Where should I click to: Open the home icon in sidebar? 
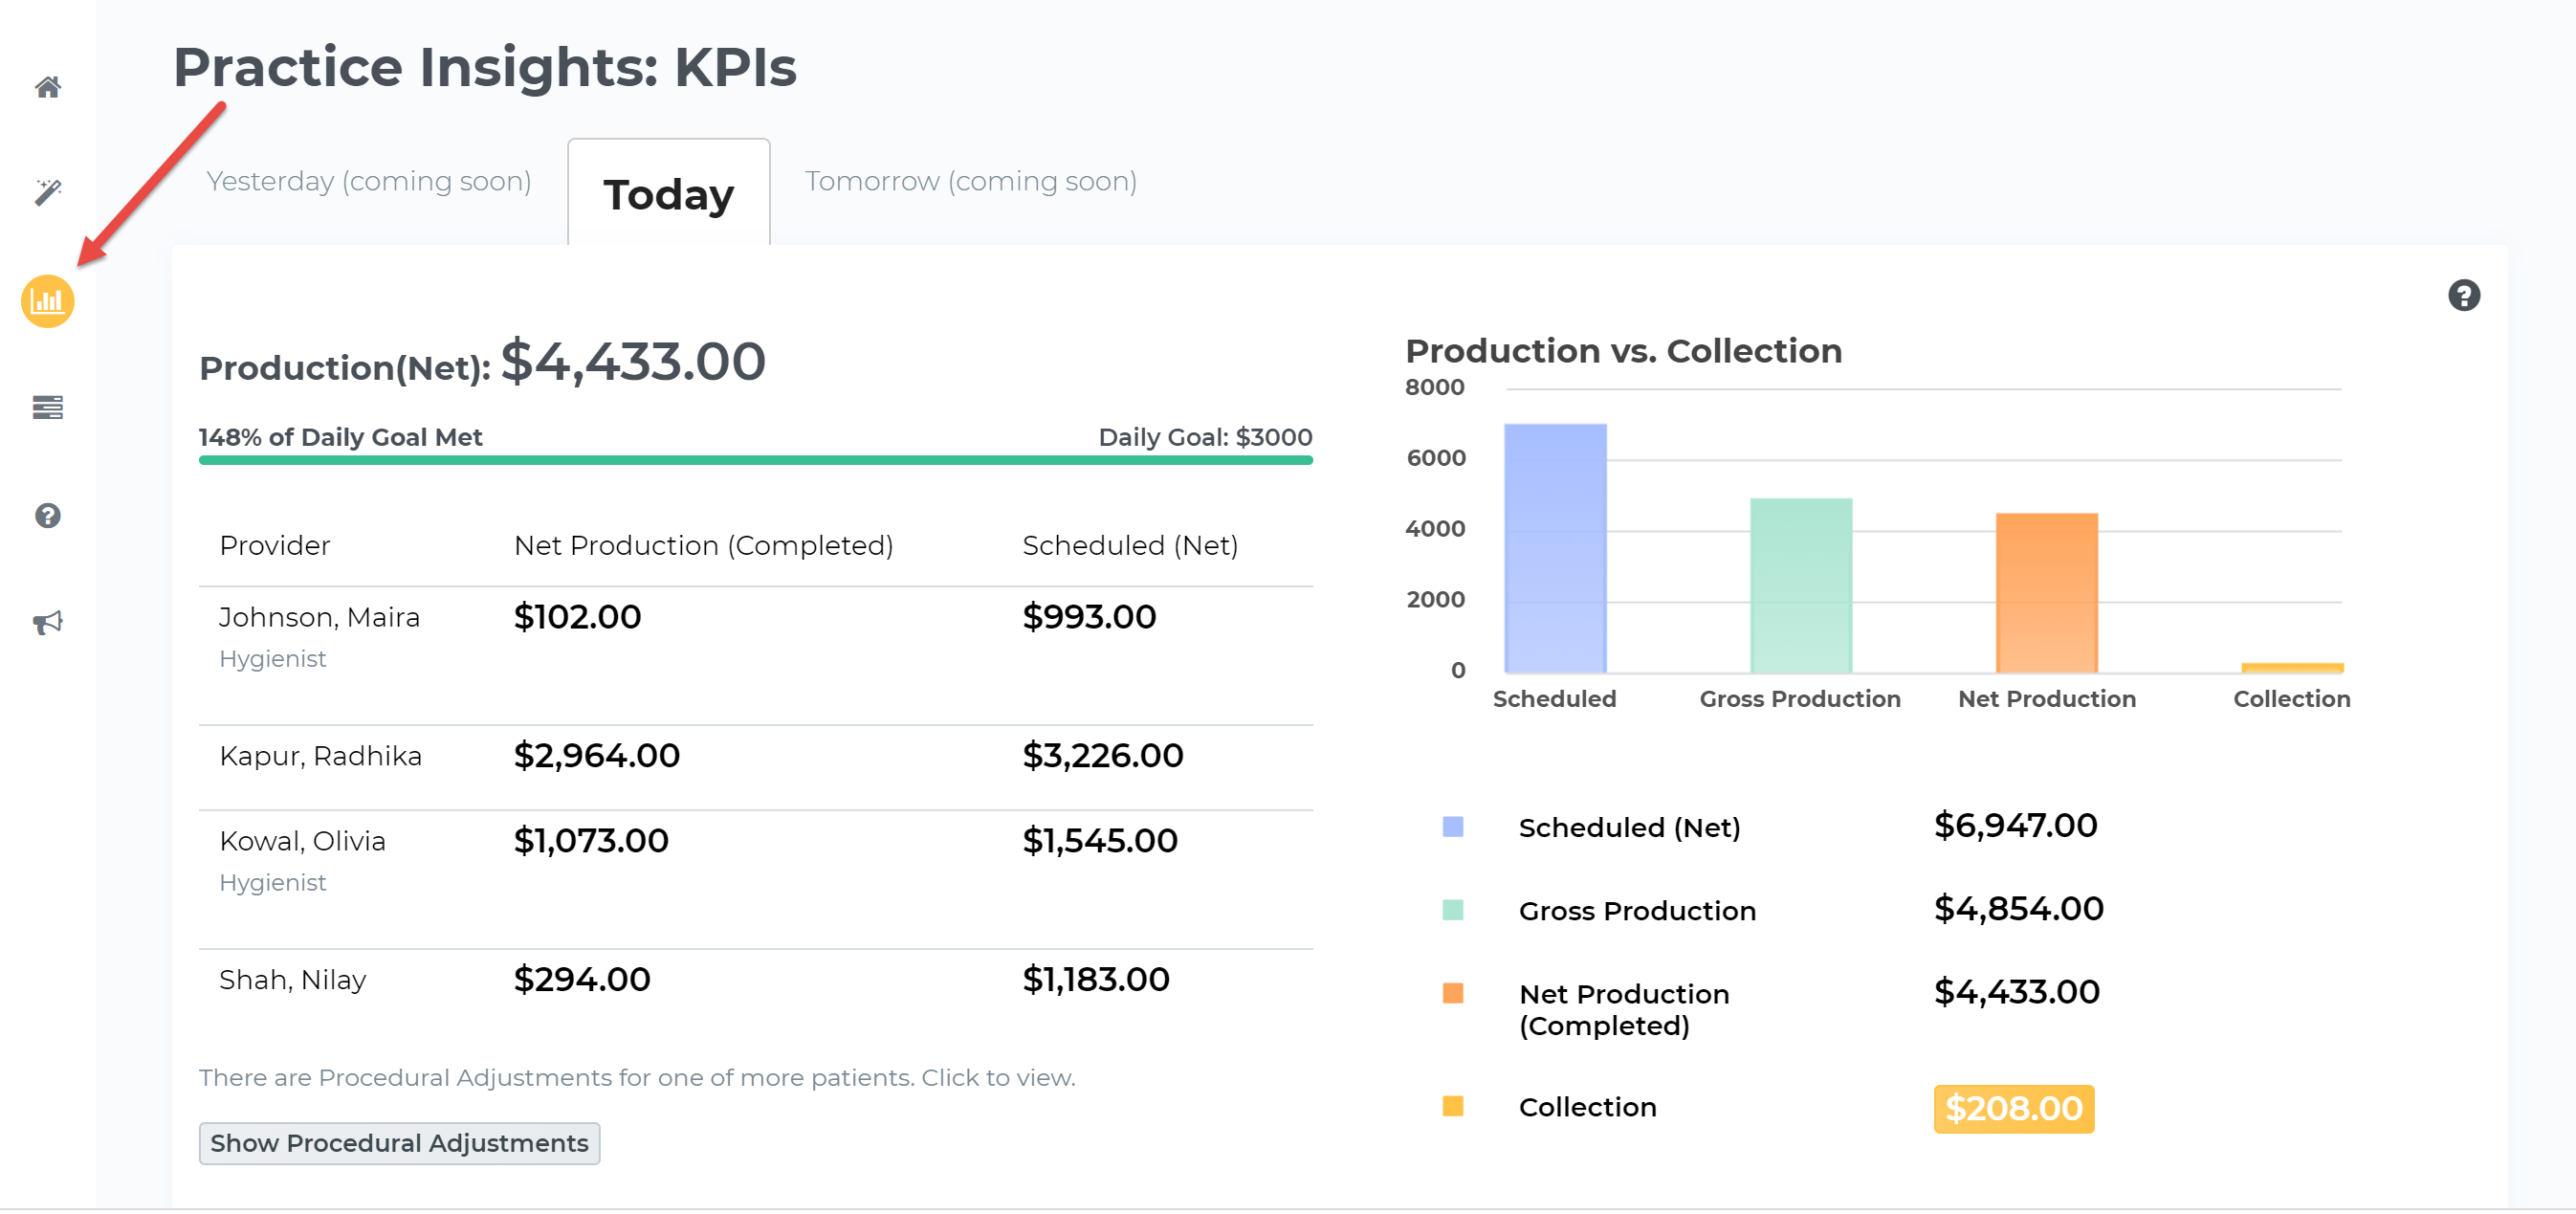pyautogui.click(x=47, y=88)
